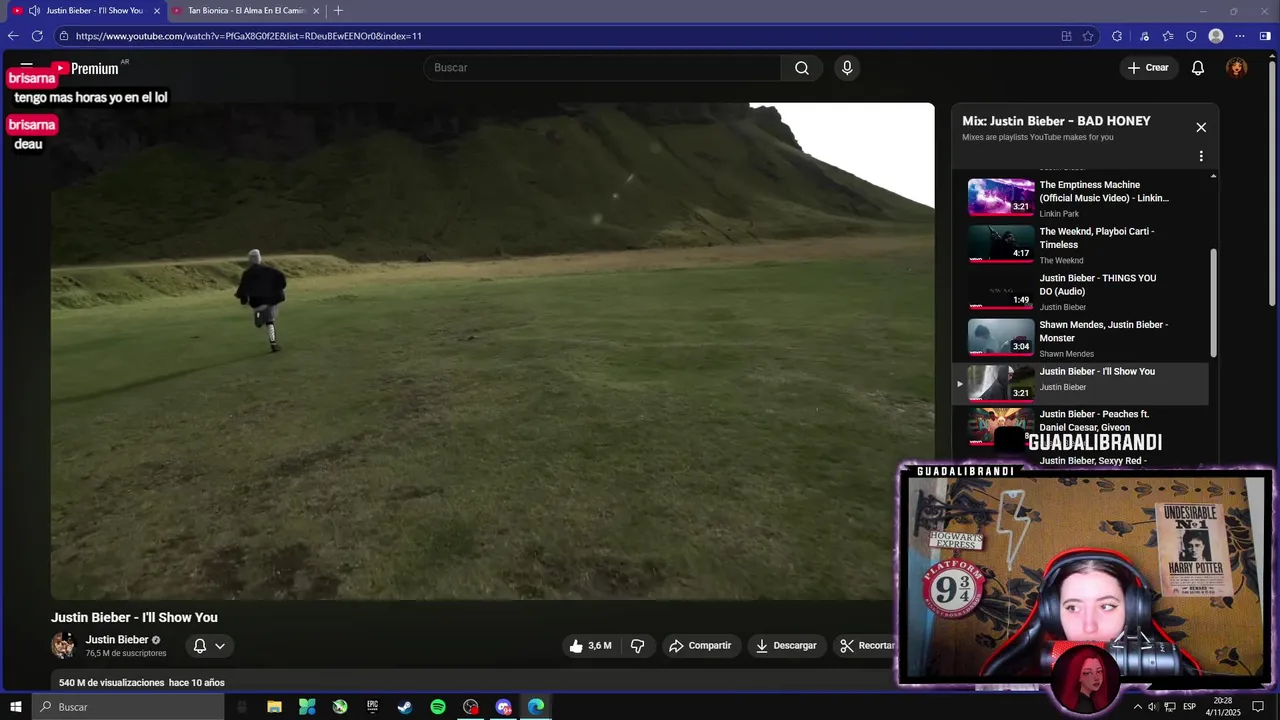Open browser essentials shield icon

pyautogui.click(x=1191, y=36)
